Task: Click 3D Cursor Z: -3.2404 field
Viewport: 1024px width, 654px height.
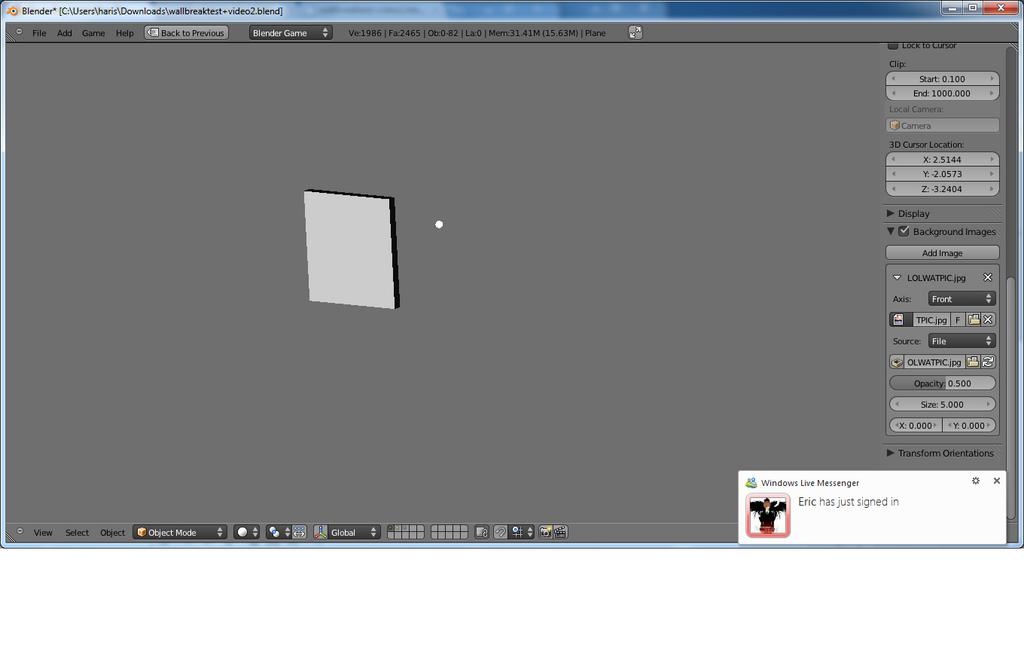Action: 942,189
